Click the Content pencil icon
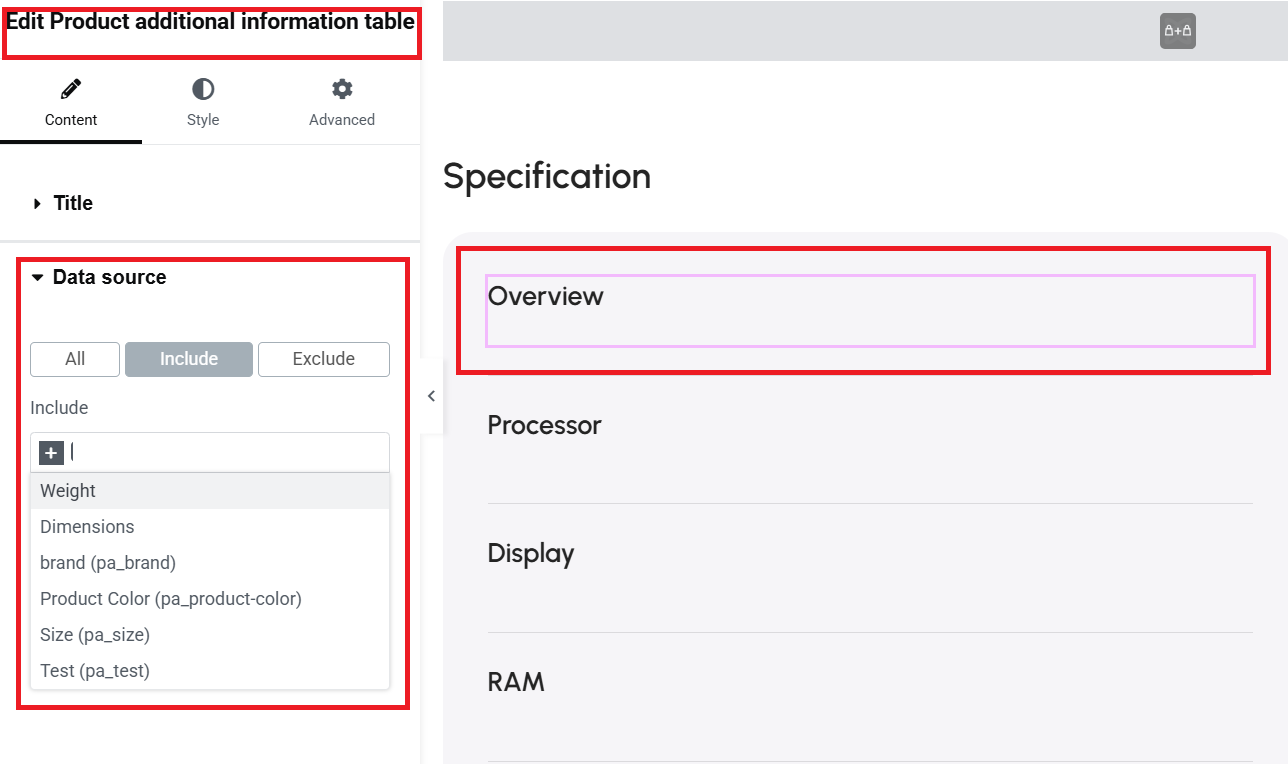1288x764 pixels. pyautogui.click(x=71, y=90)
